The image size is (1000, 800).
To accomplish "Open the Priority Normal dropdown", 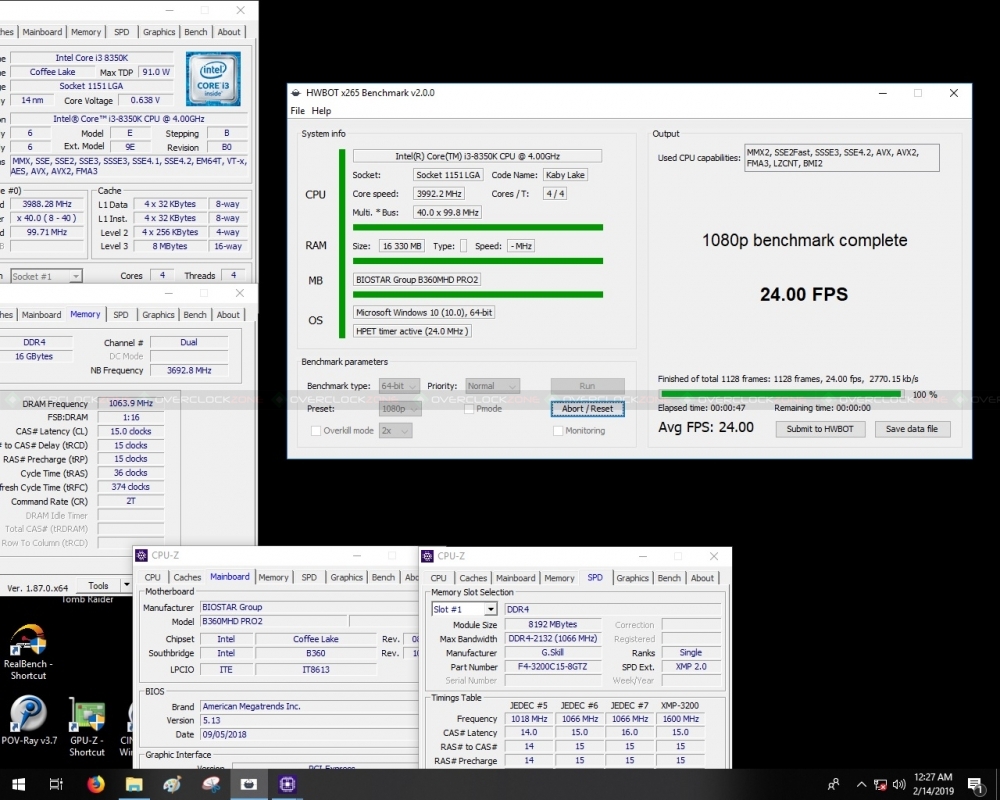I will [492, 386].
